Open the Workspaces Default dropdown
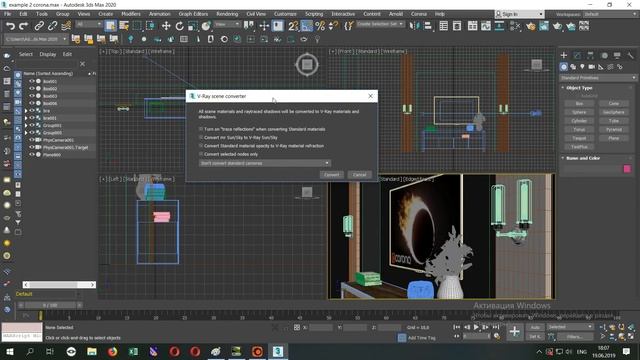Screen dimensions: 640x360 610,14
